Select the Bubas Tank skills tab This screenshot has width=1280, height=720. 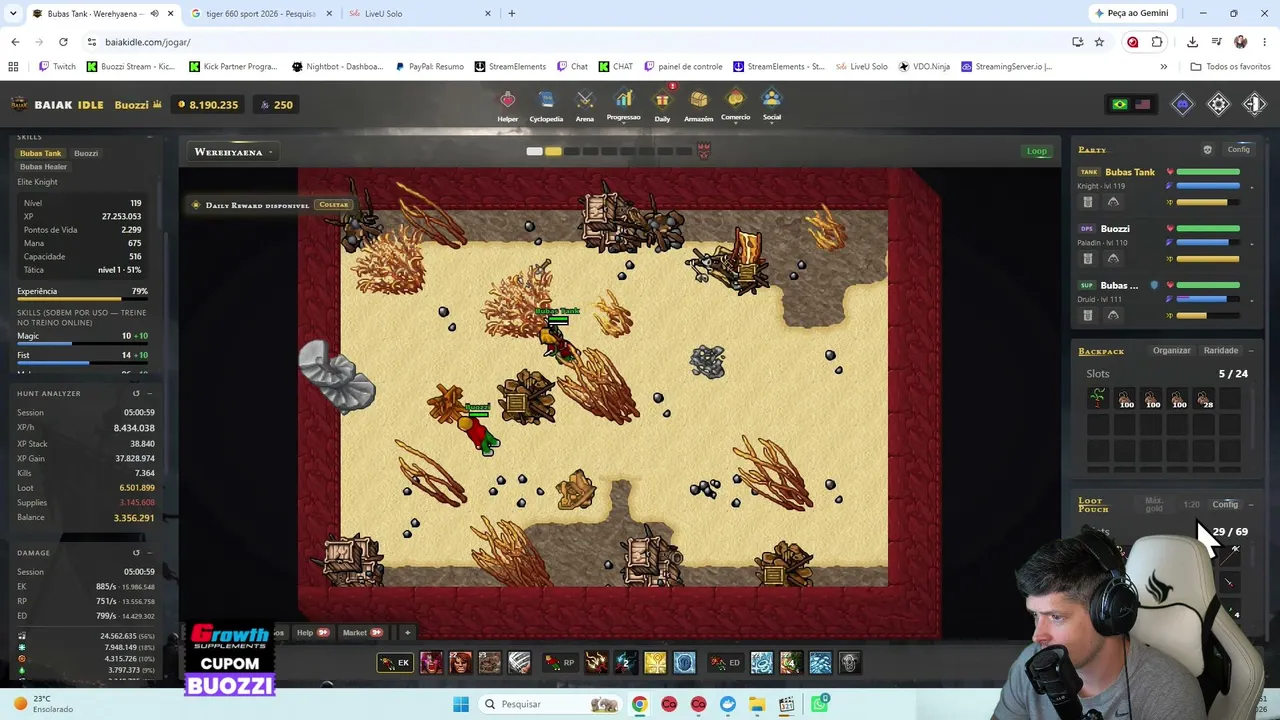(40, 153)
